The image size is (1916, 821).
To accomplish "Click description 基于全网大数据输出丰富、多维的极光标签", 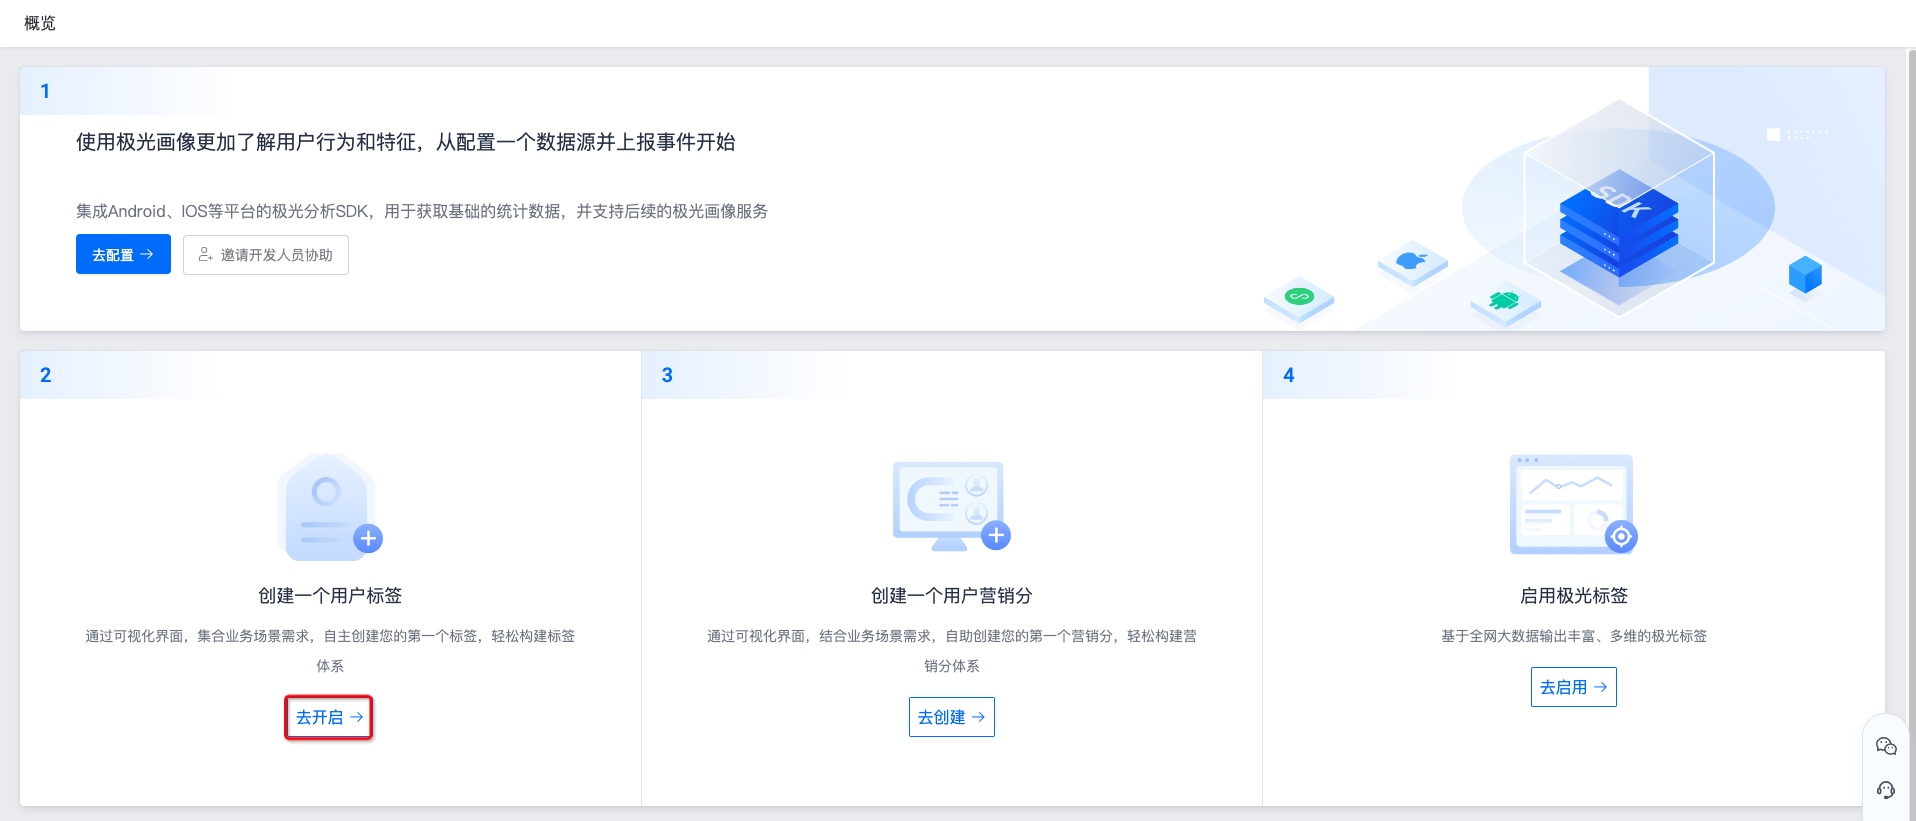I will tap(1574, 636).
